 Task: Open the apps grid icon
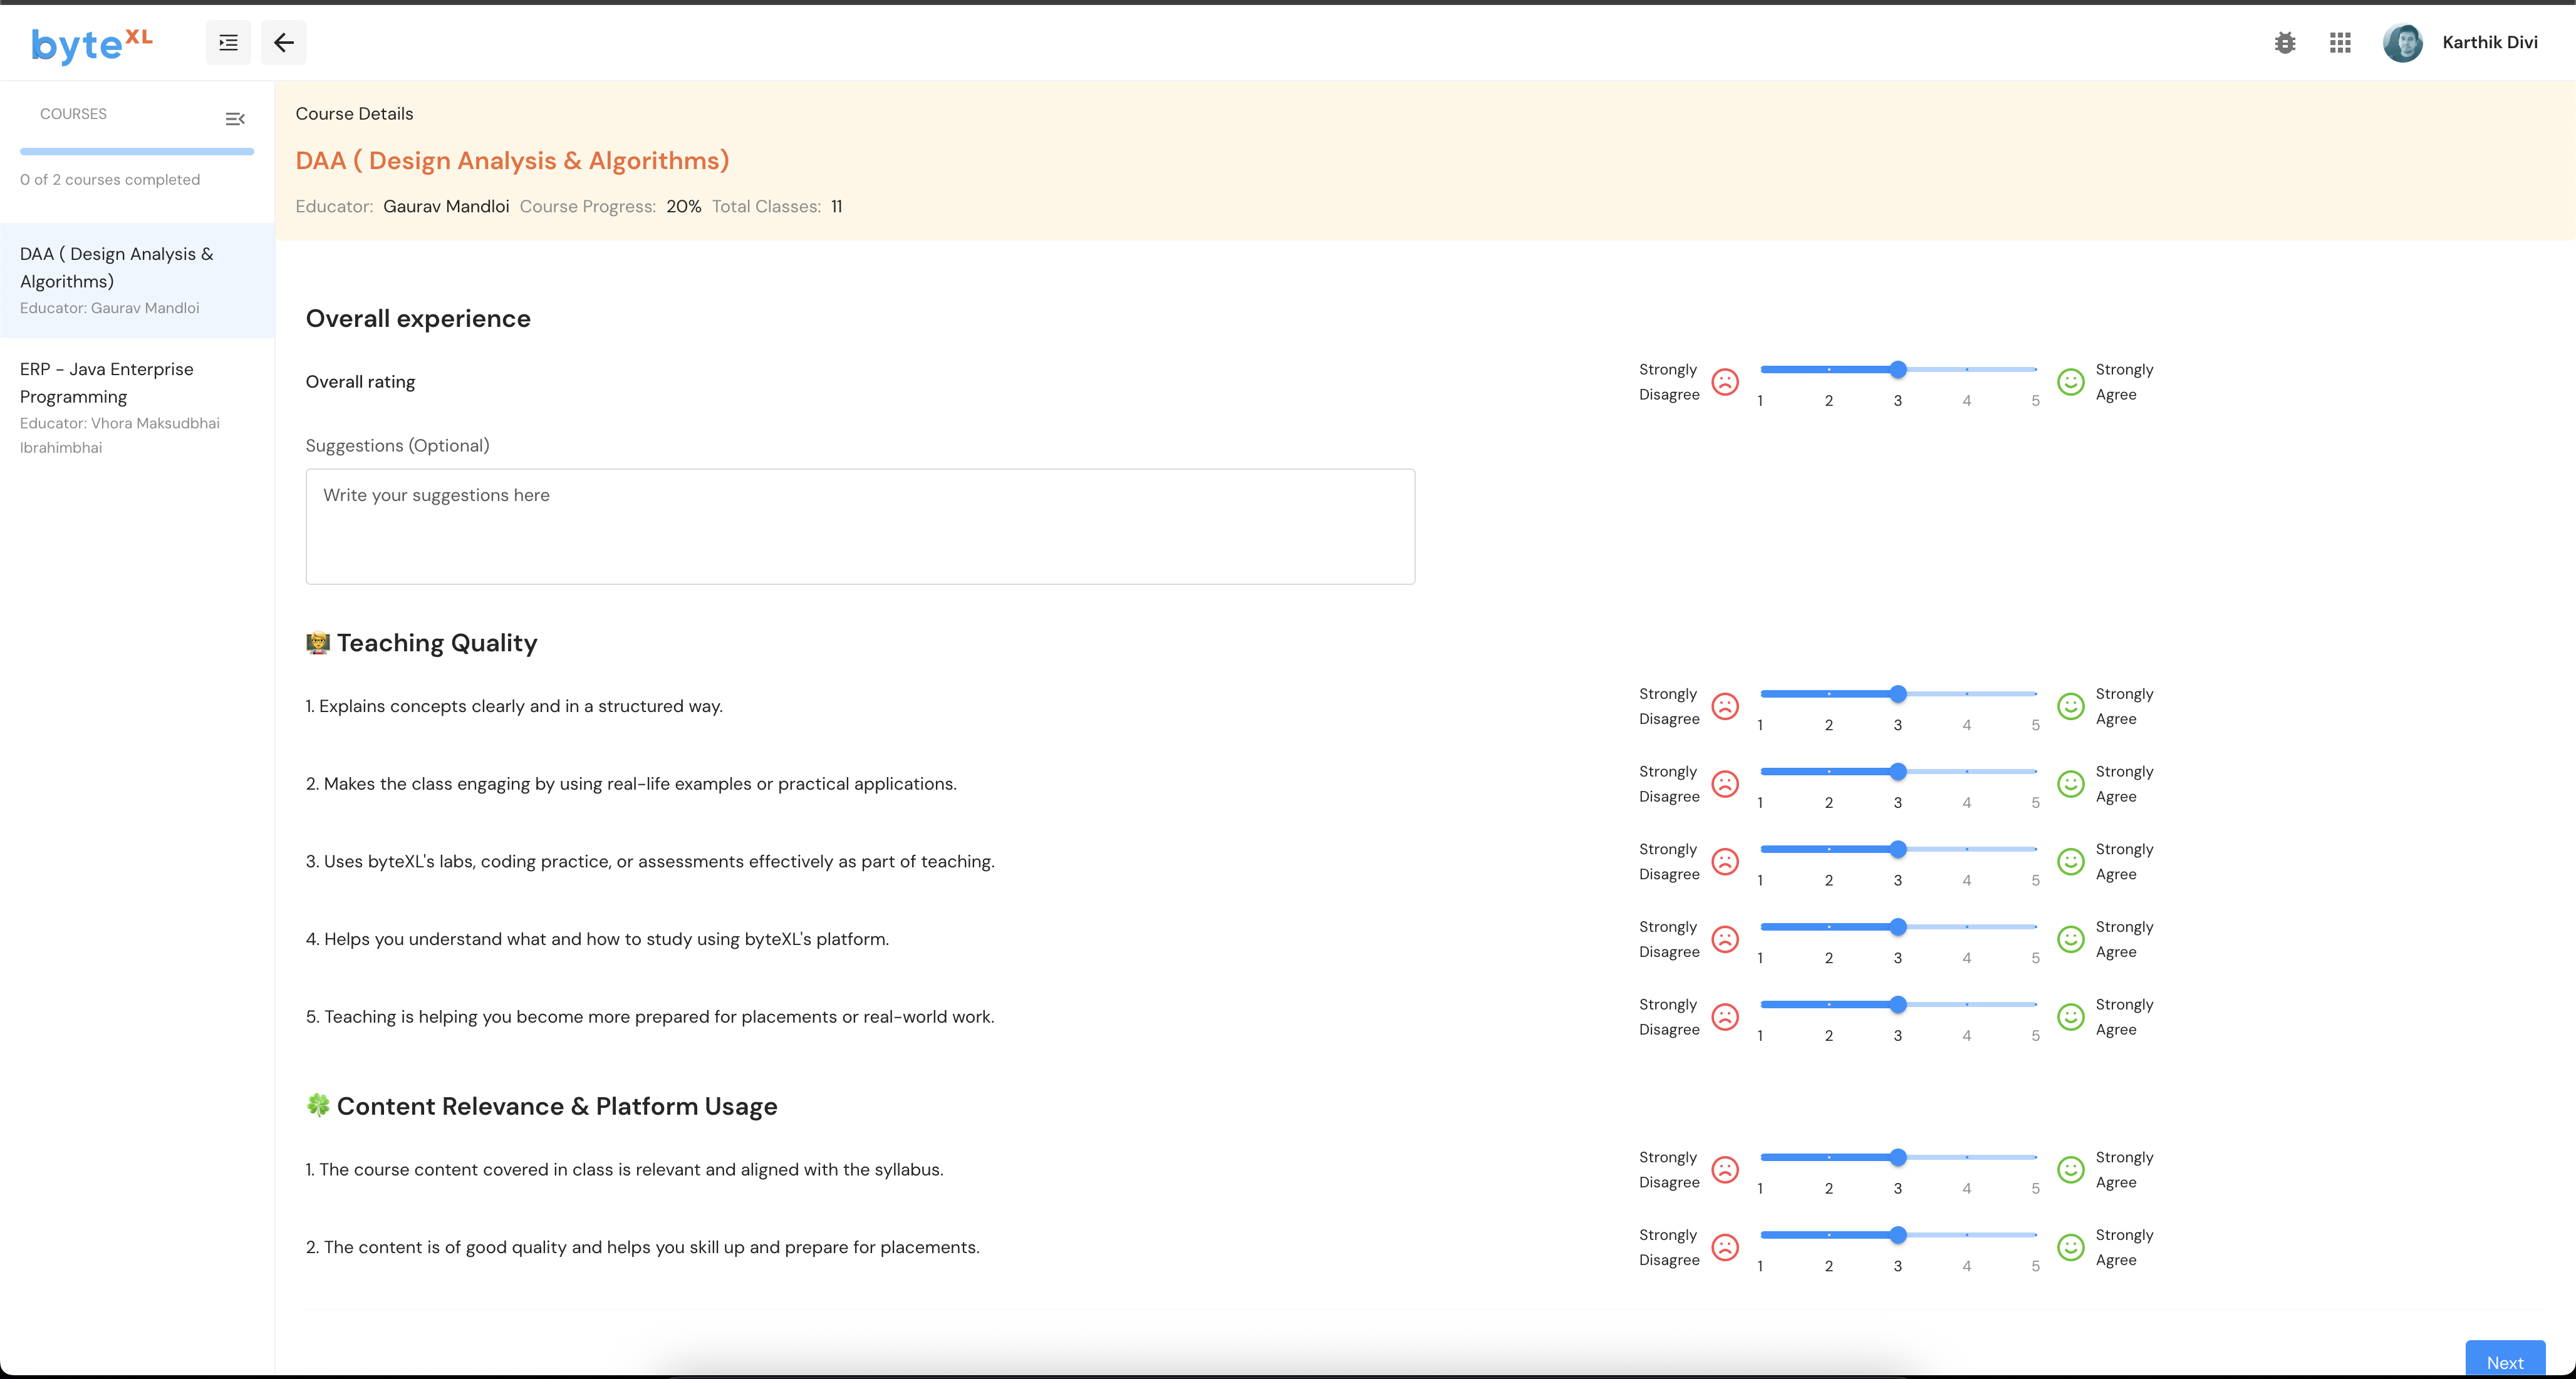pos(2340,43)
